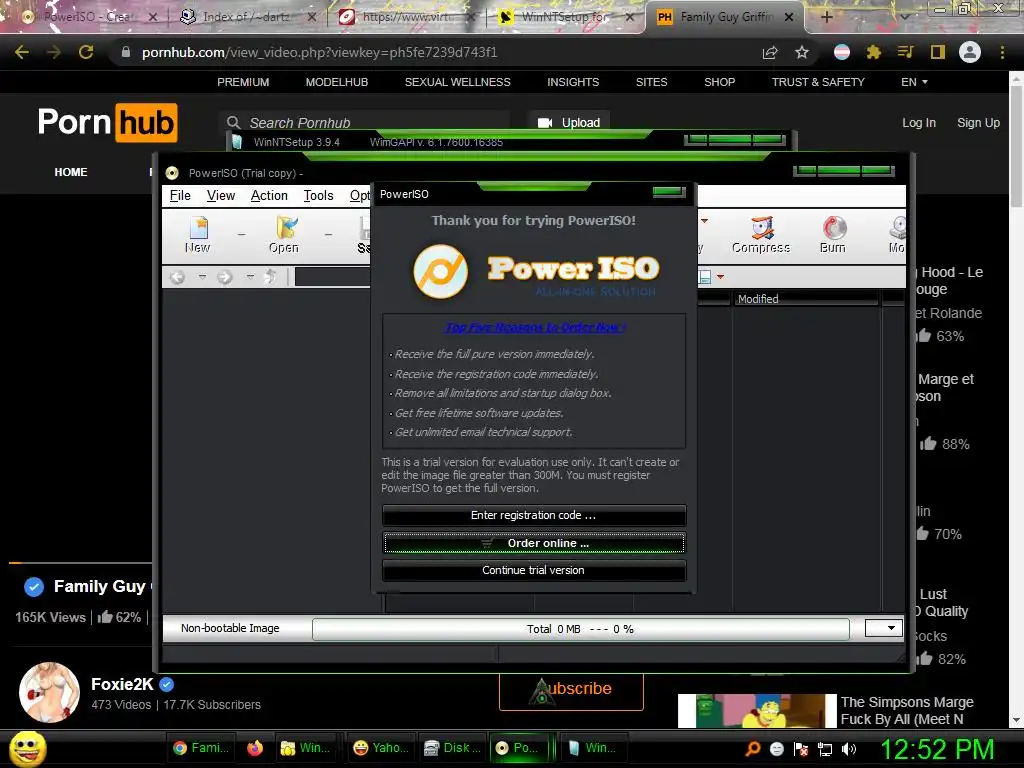Switch to the WinNTSetup browser tab

(565, 17)
